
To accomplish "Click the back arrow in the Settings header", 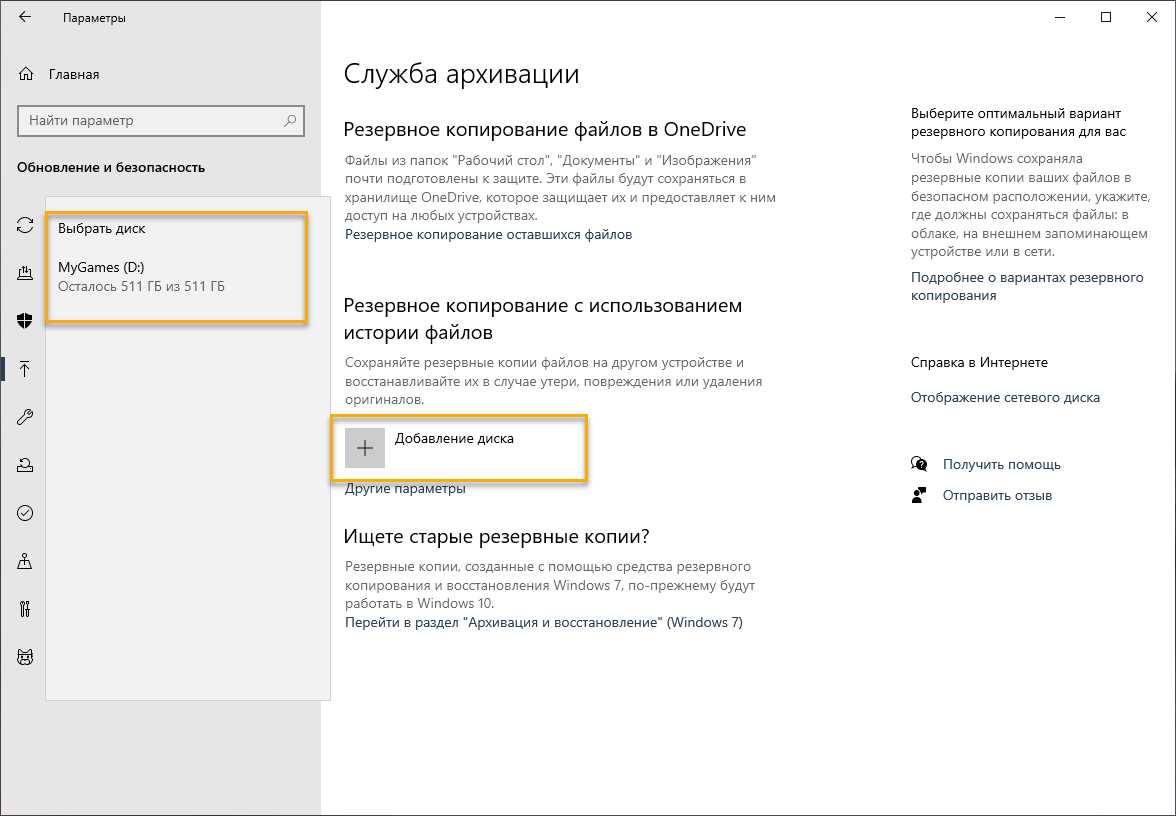I will [25, 18].
